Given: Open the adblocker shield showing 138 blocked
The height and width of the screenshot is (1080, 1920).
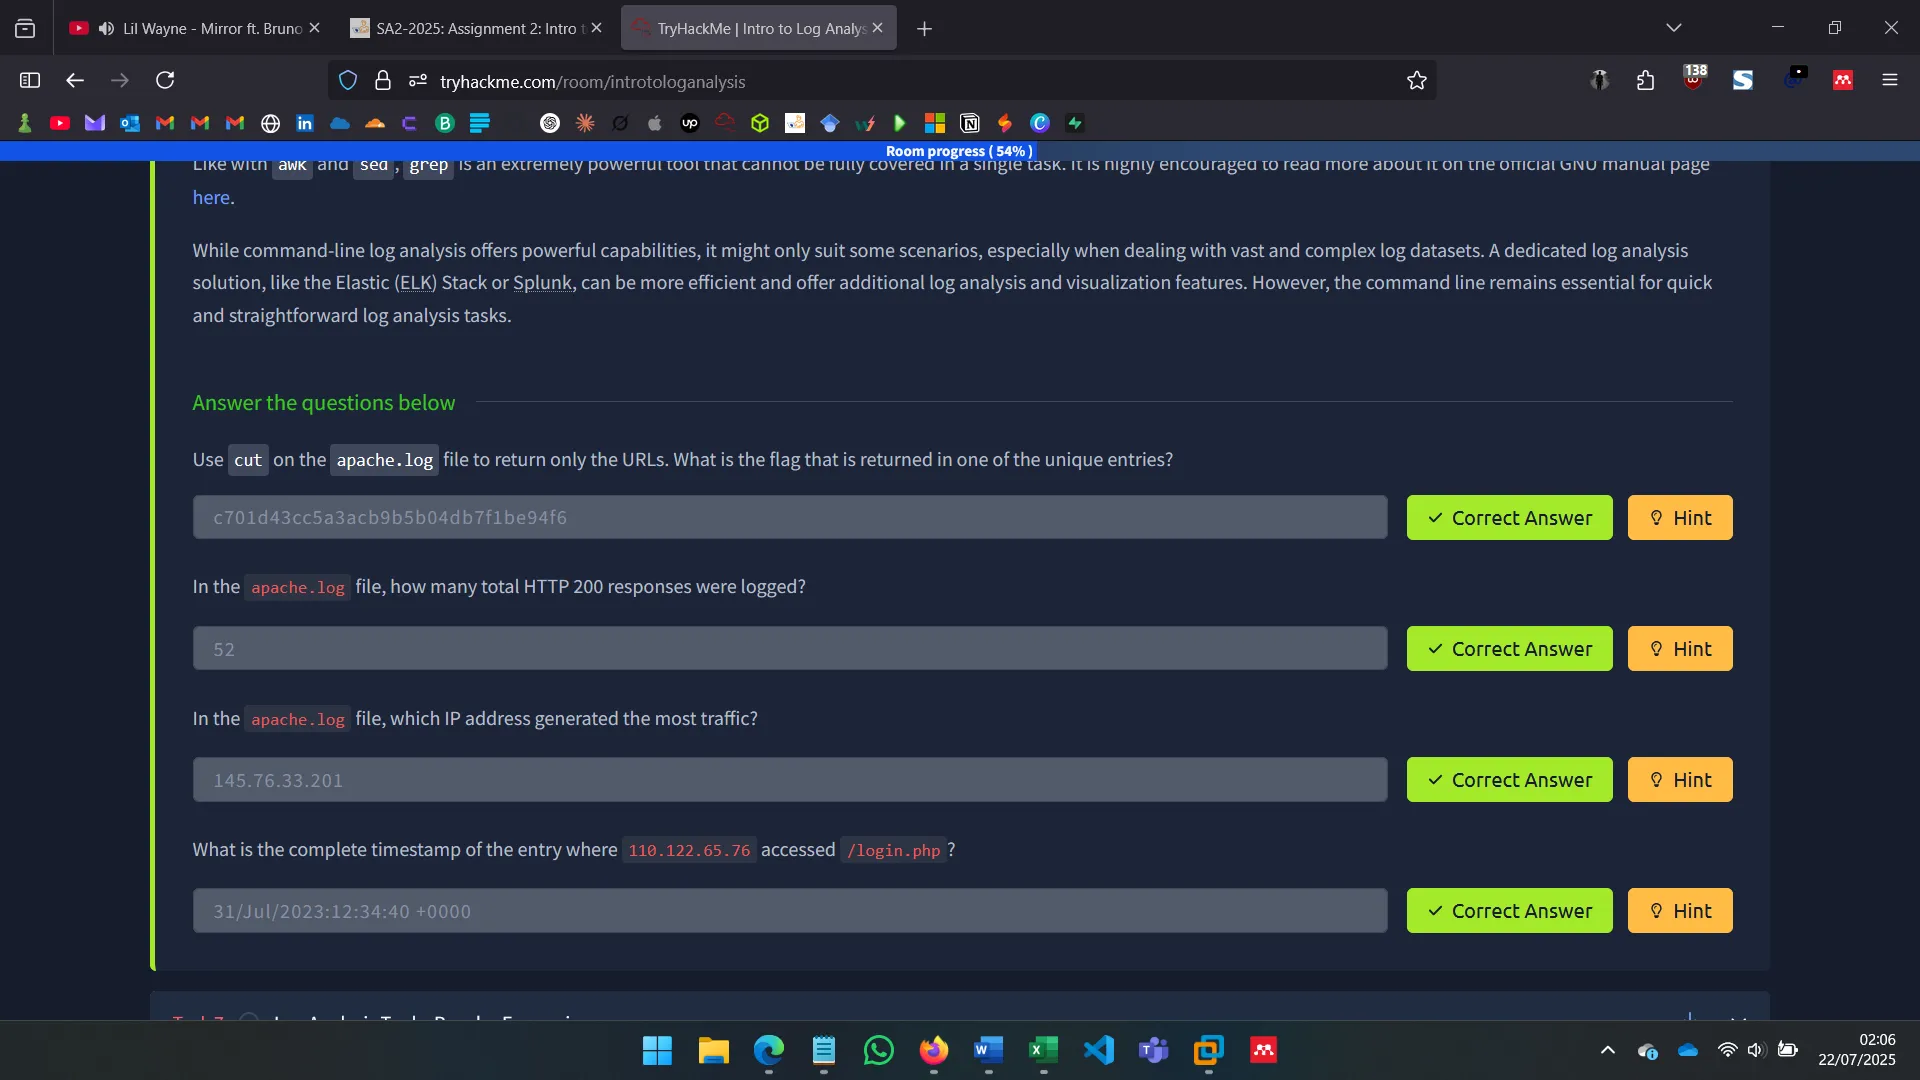Looking at the screenshot, I should pos(1694,80).
